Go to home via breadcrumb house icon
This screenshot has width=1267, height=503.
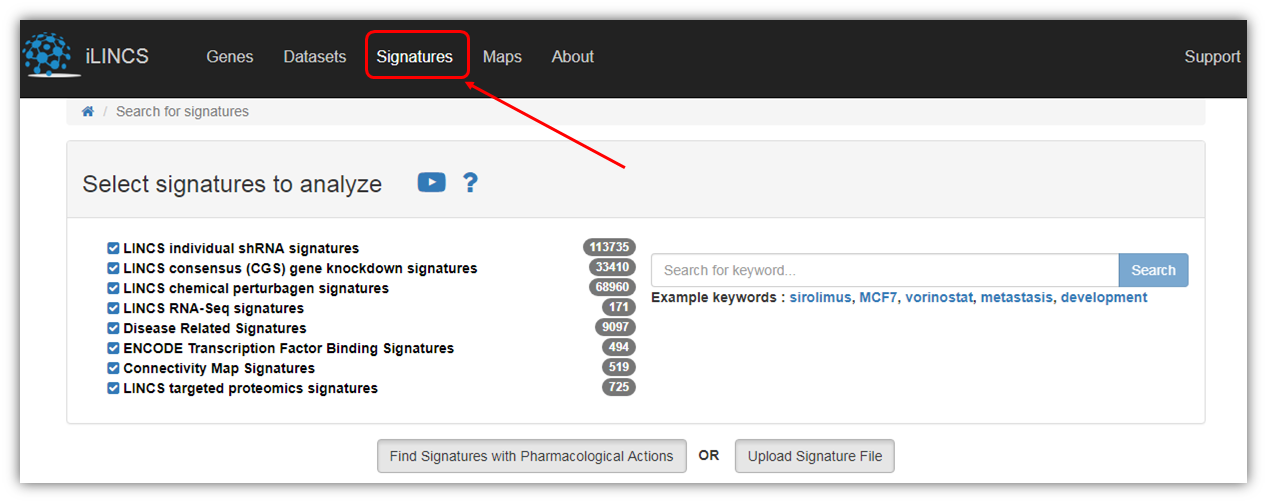[x=88, y=111]
